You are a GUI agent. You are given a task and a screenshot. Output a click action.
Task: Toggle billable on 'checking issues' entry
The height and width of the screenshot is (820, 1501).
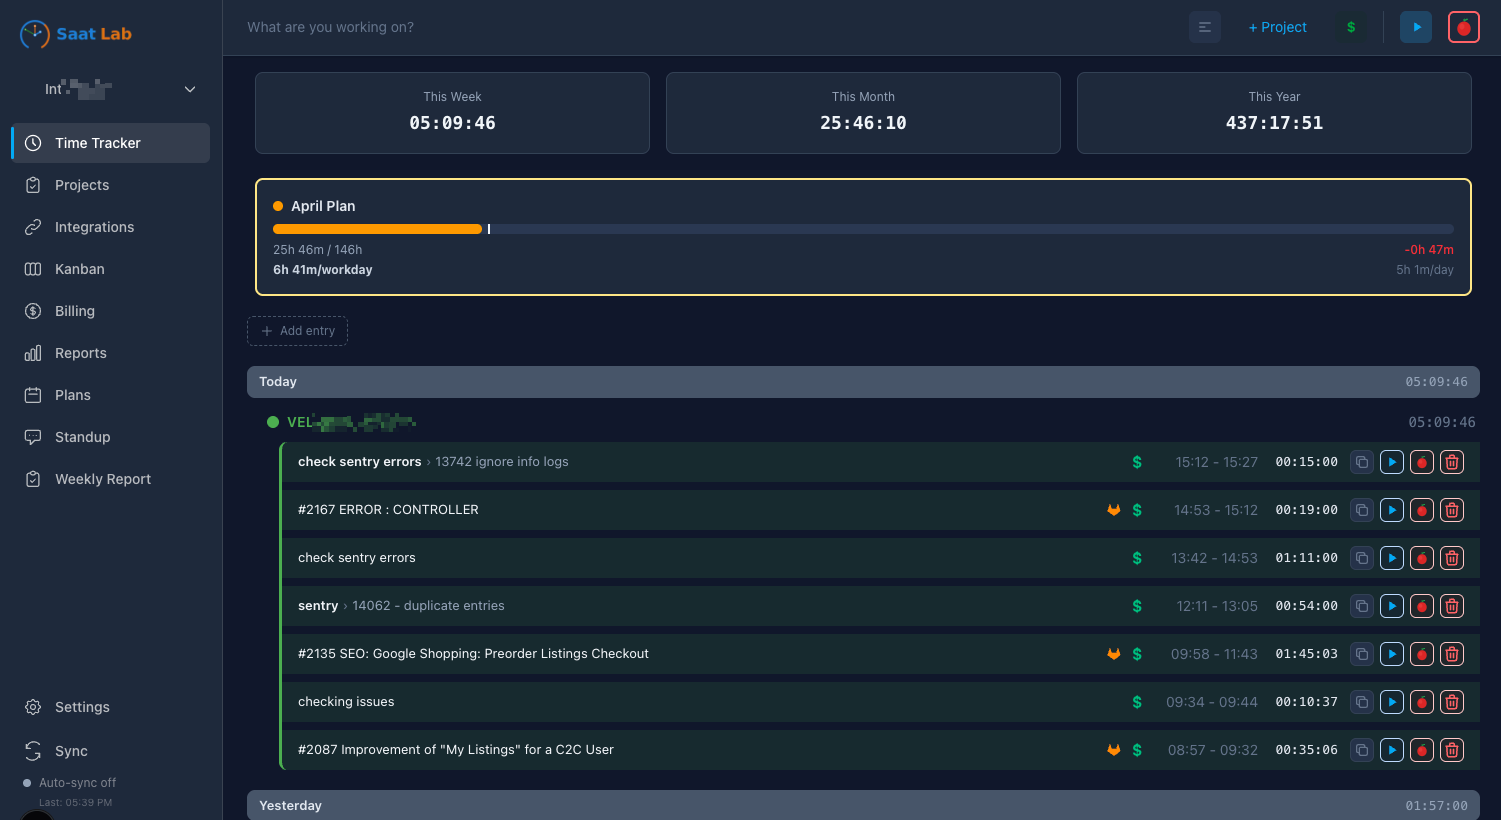pos(1137,702)
